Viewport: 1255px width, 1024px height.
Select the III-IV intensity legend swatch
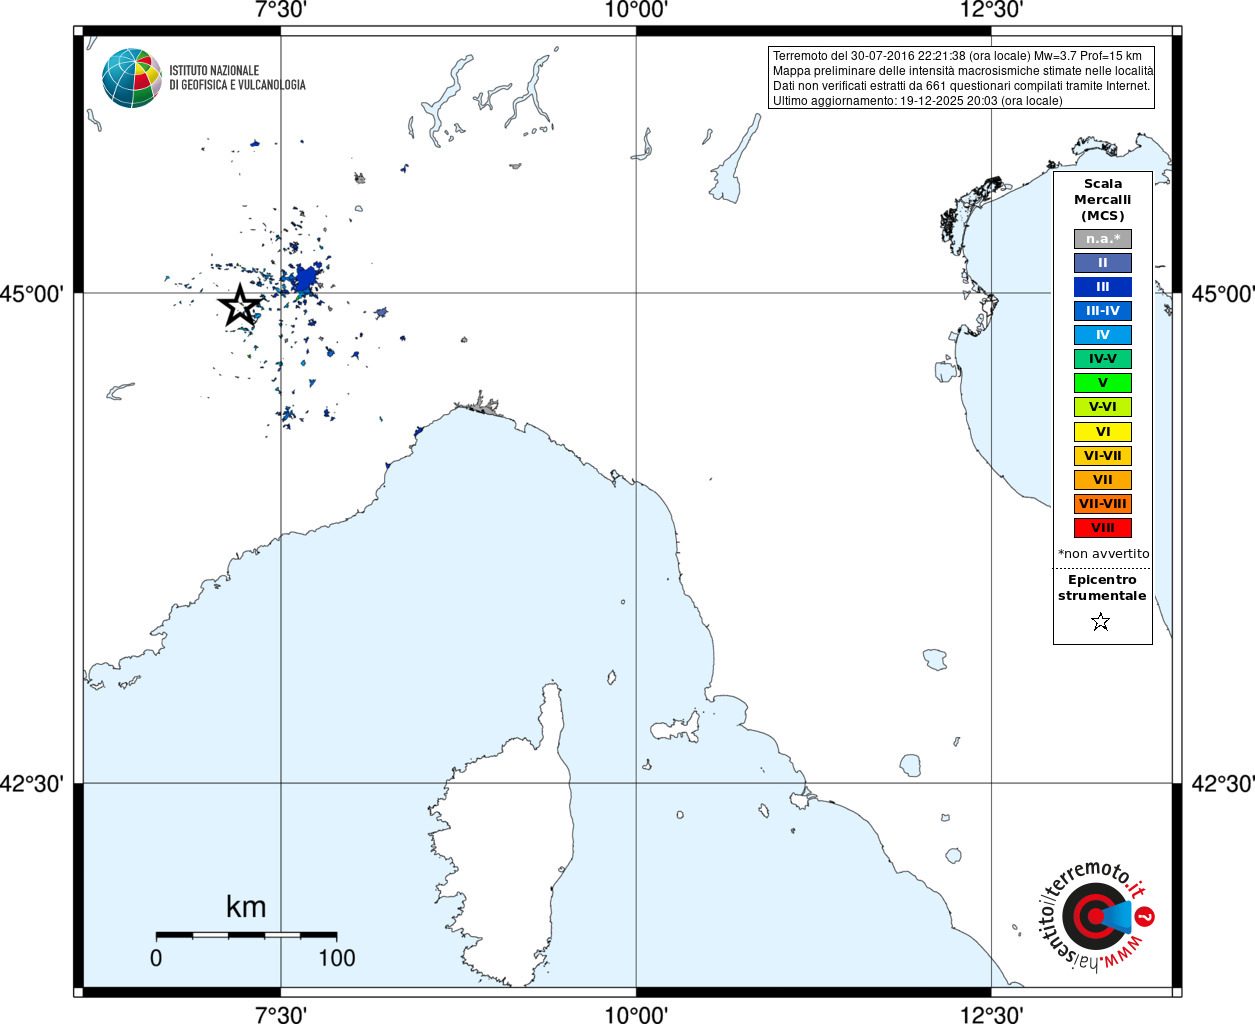tap(1103, 311)
